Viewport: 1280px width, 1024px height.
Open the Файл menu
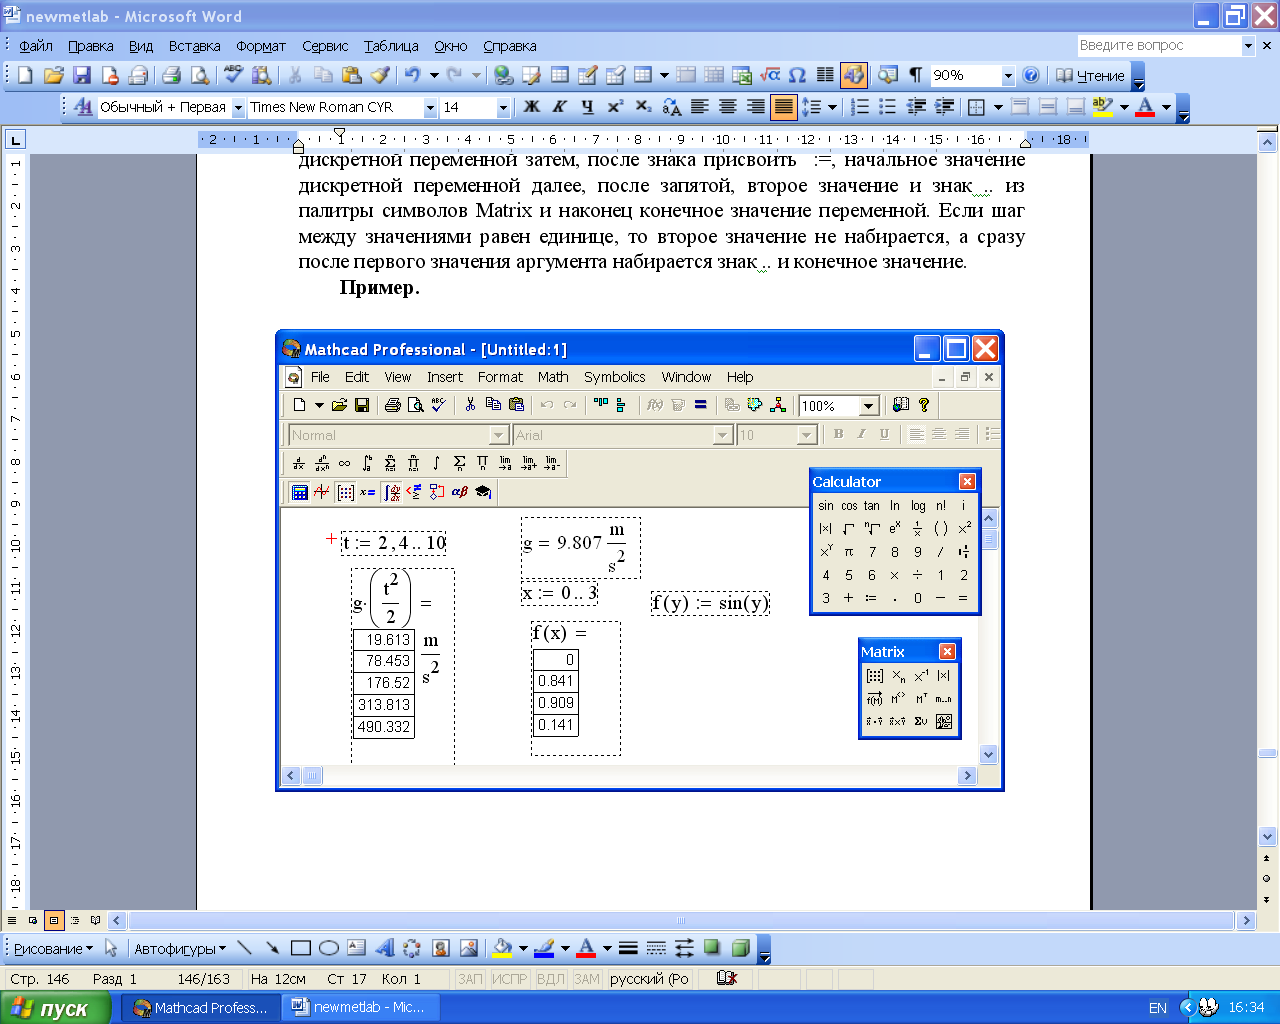(x=36, y=46)
